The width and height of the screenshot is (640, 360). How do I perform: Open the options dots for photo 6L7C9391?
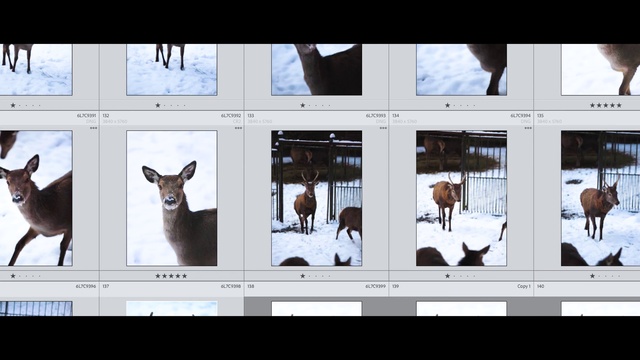coord(93,128)
